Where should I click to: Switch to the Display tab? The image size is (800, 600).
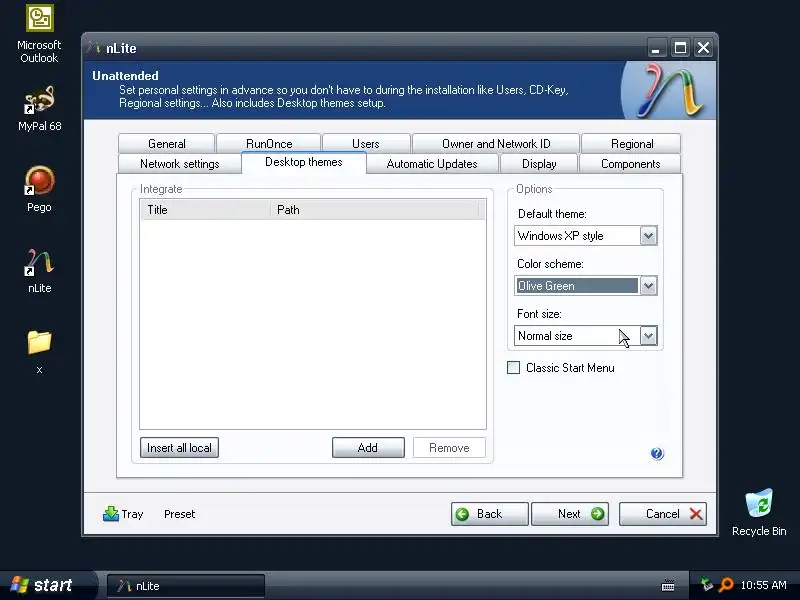click(x=539, y=164)
